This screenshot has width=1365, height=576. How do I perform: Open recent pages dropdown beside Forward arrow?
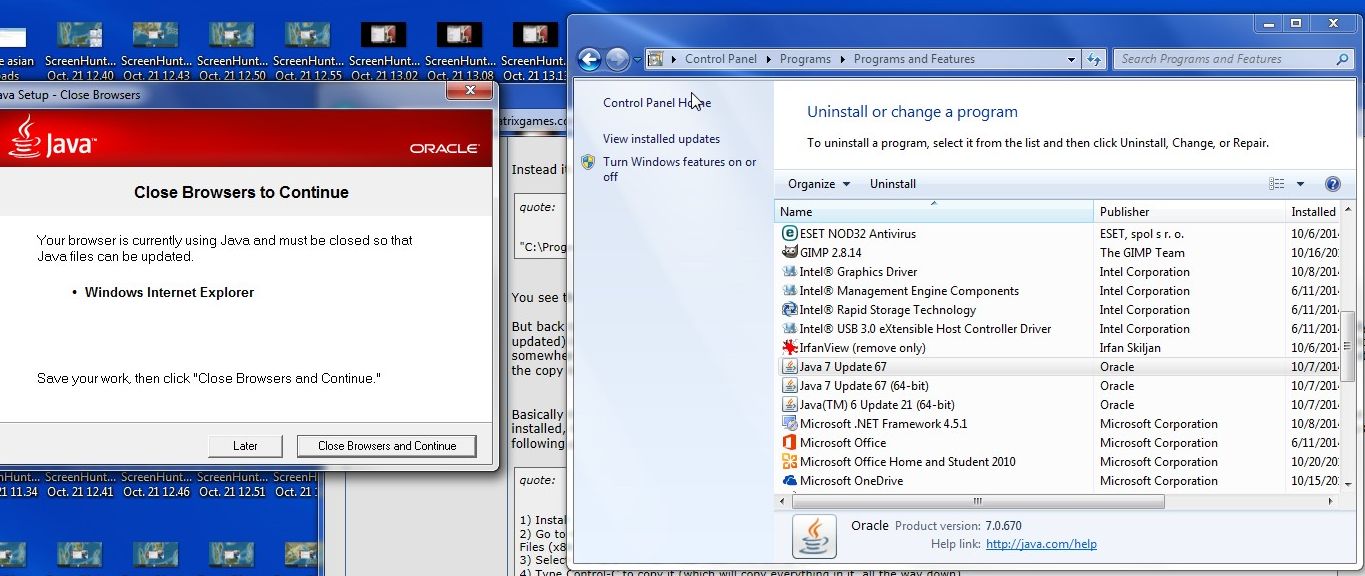tap(637, 60)
